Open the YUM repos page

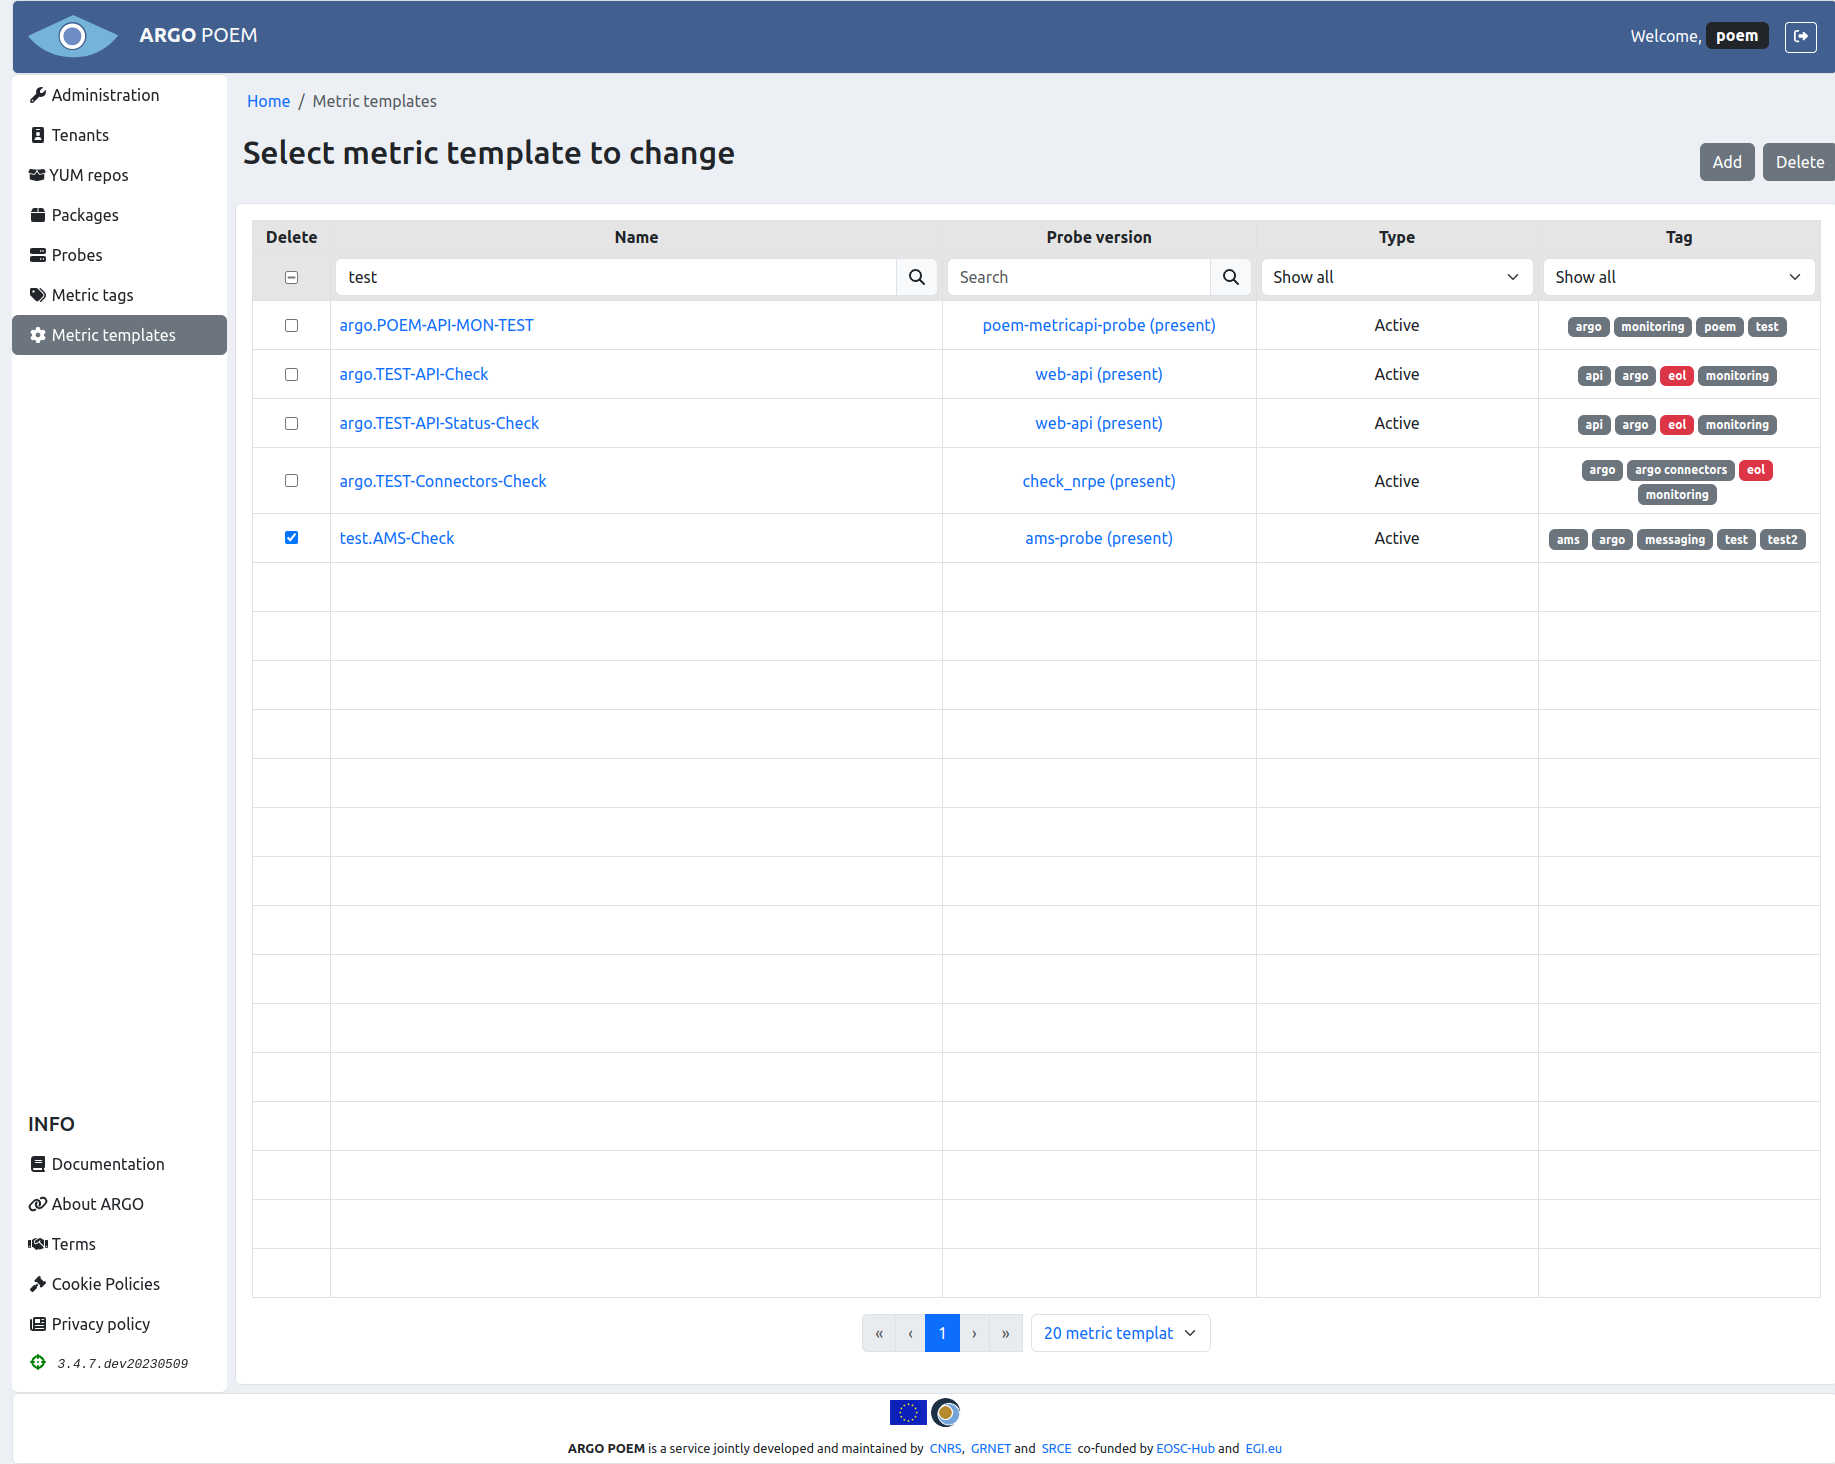point(89,175)
